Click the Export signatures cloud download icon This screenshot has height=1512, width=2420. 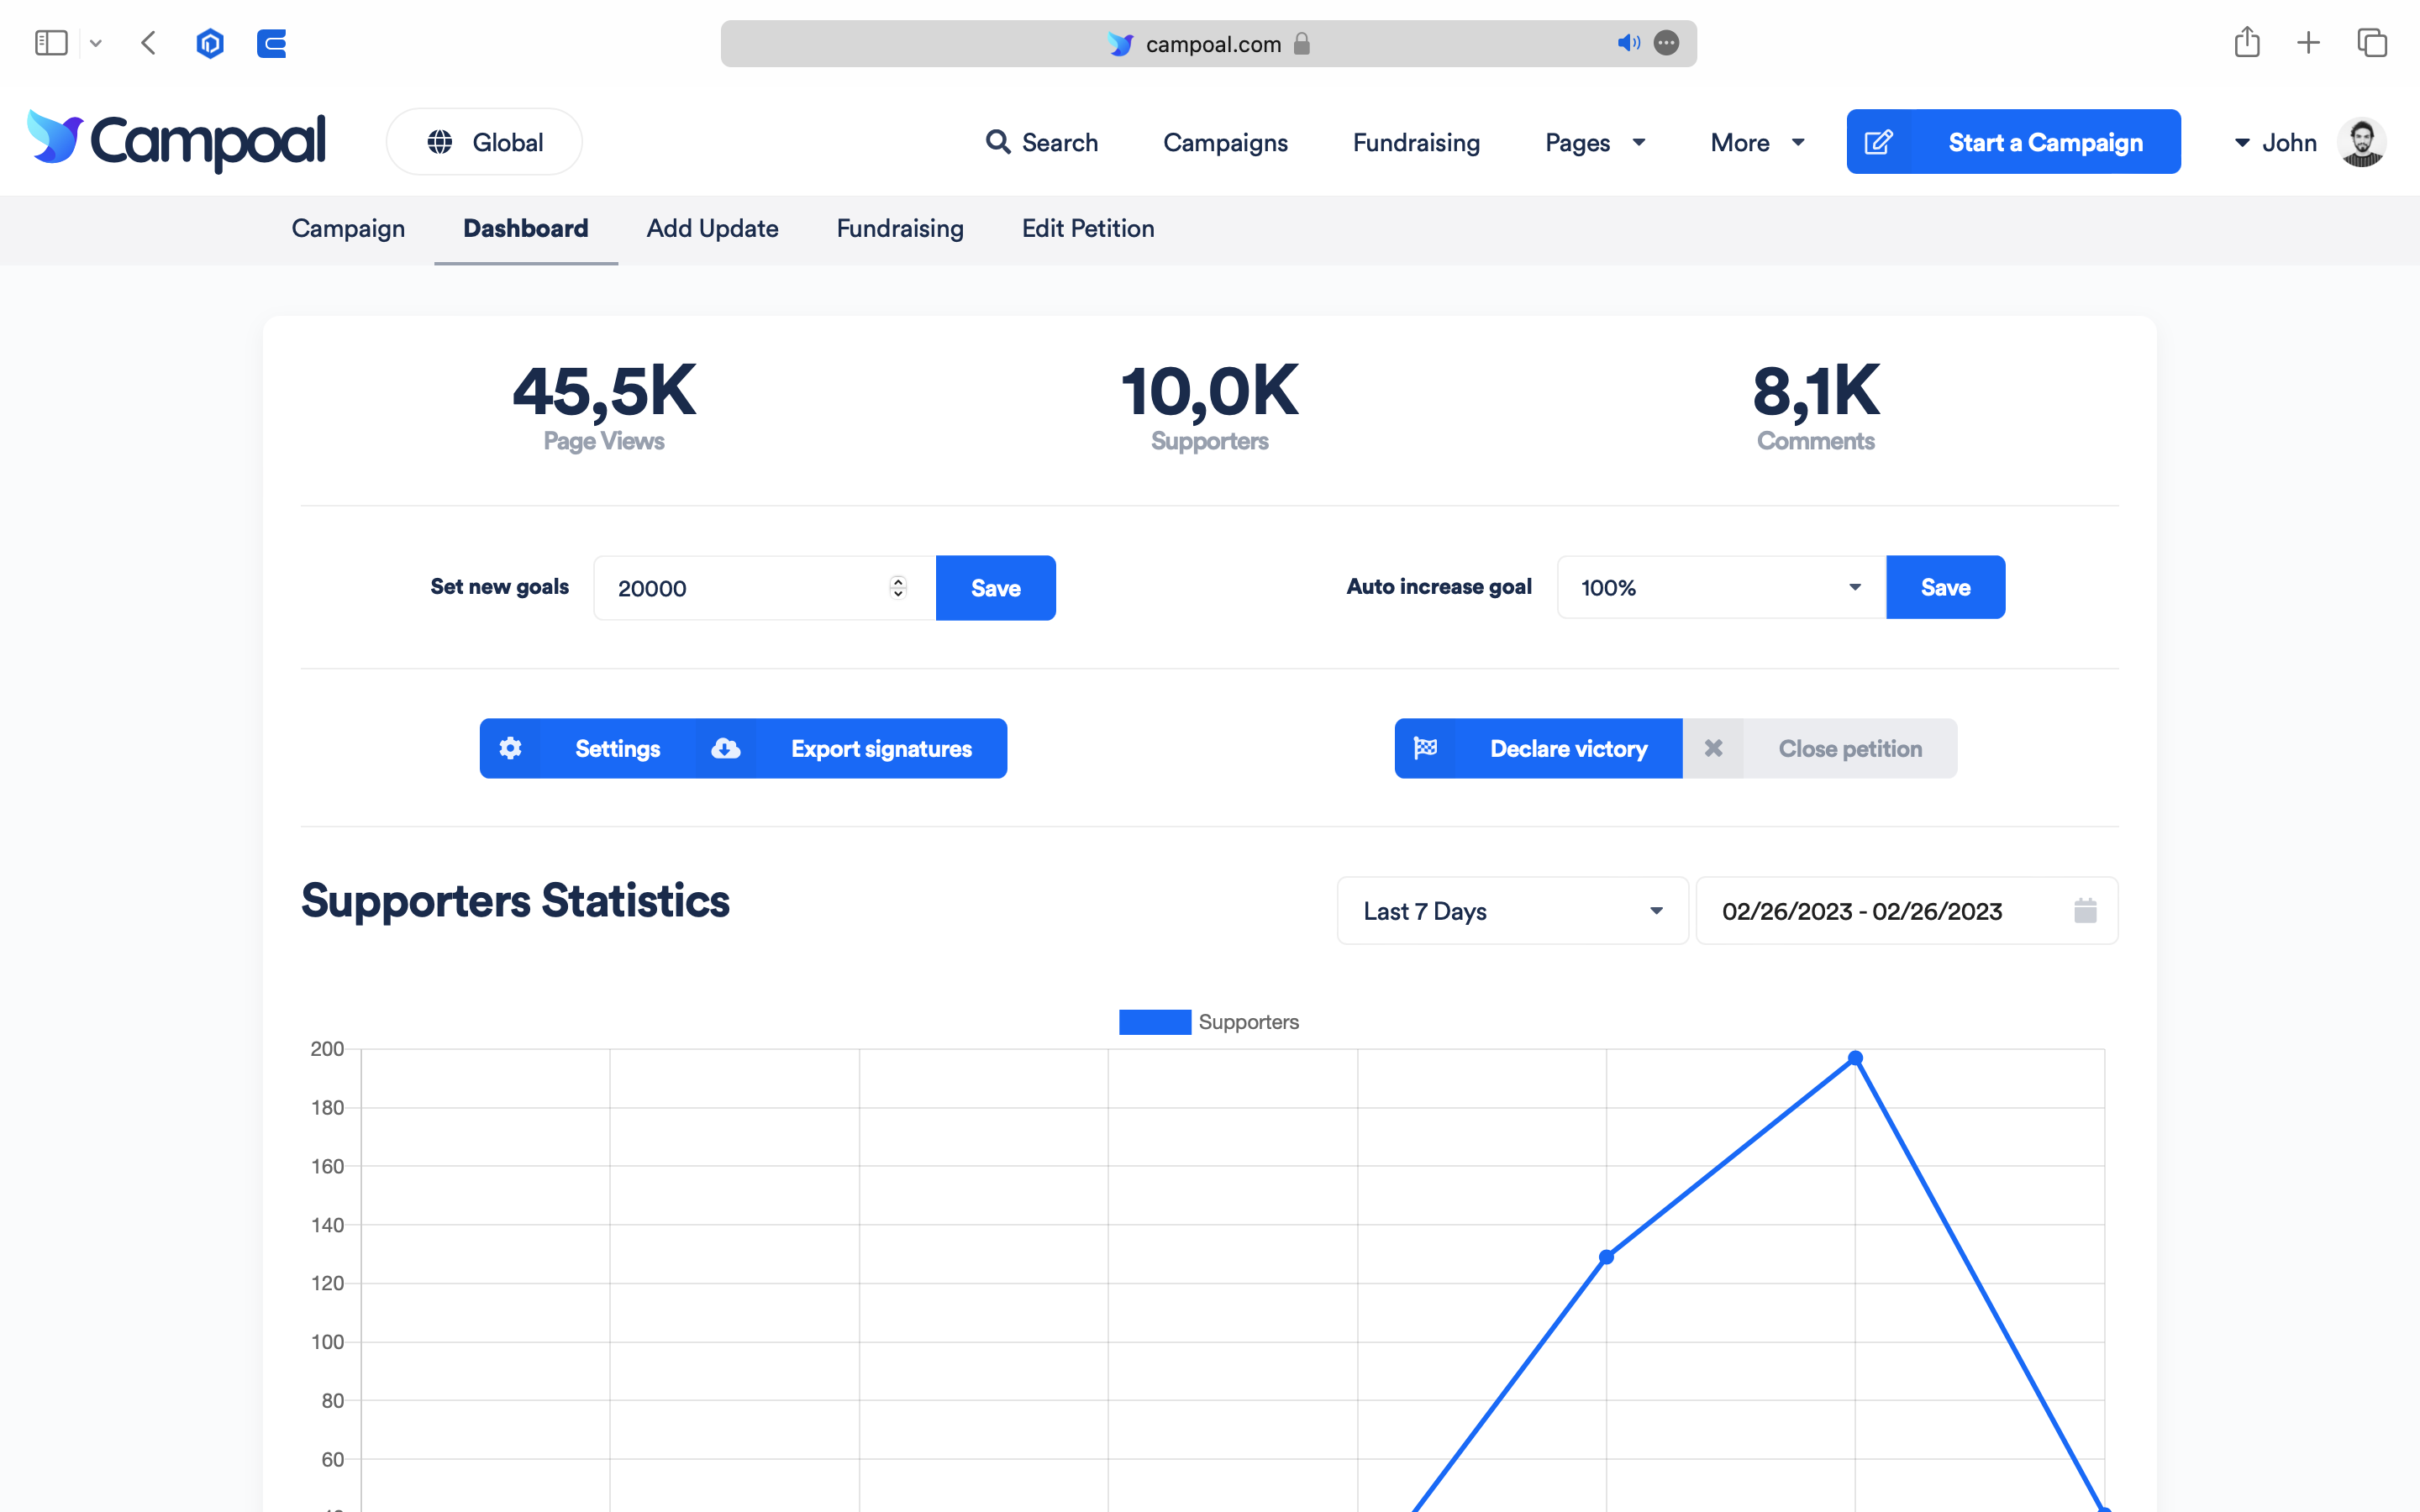point(726,748)
